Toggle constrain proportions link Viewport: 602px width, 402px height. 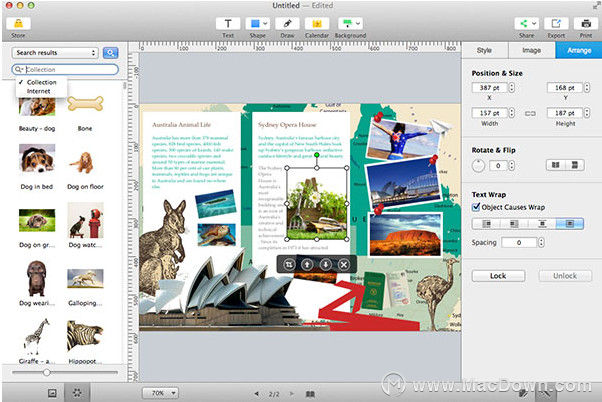(530, 113)
